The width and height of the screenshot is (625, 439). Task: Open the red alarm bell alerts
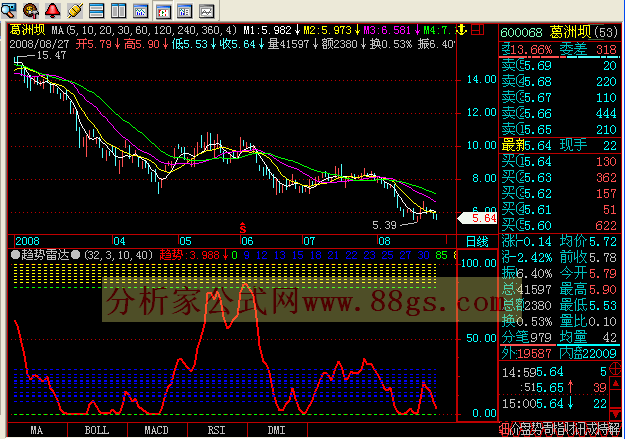[x=53, y=10]
